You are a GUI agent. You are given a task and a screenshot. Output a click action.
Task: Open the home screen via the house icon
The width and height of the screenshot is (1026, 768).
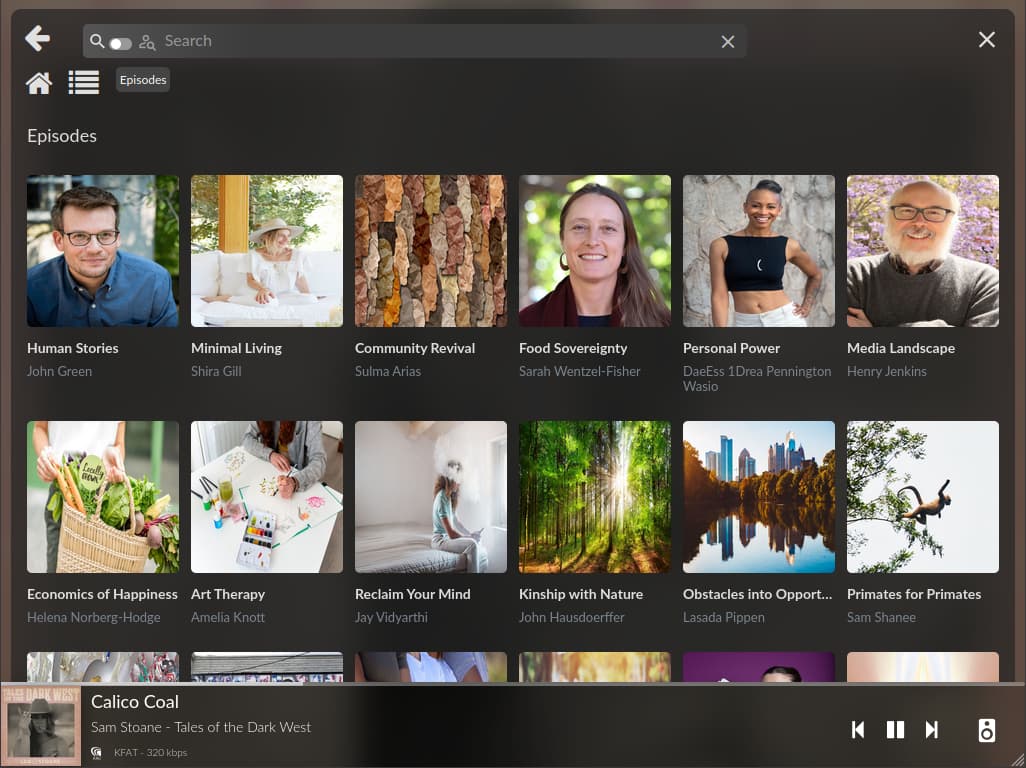pos(39,83)
